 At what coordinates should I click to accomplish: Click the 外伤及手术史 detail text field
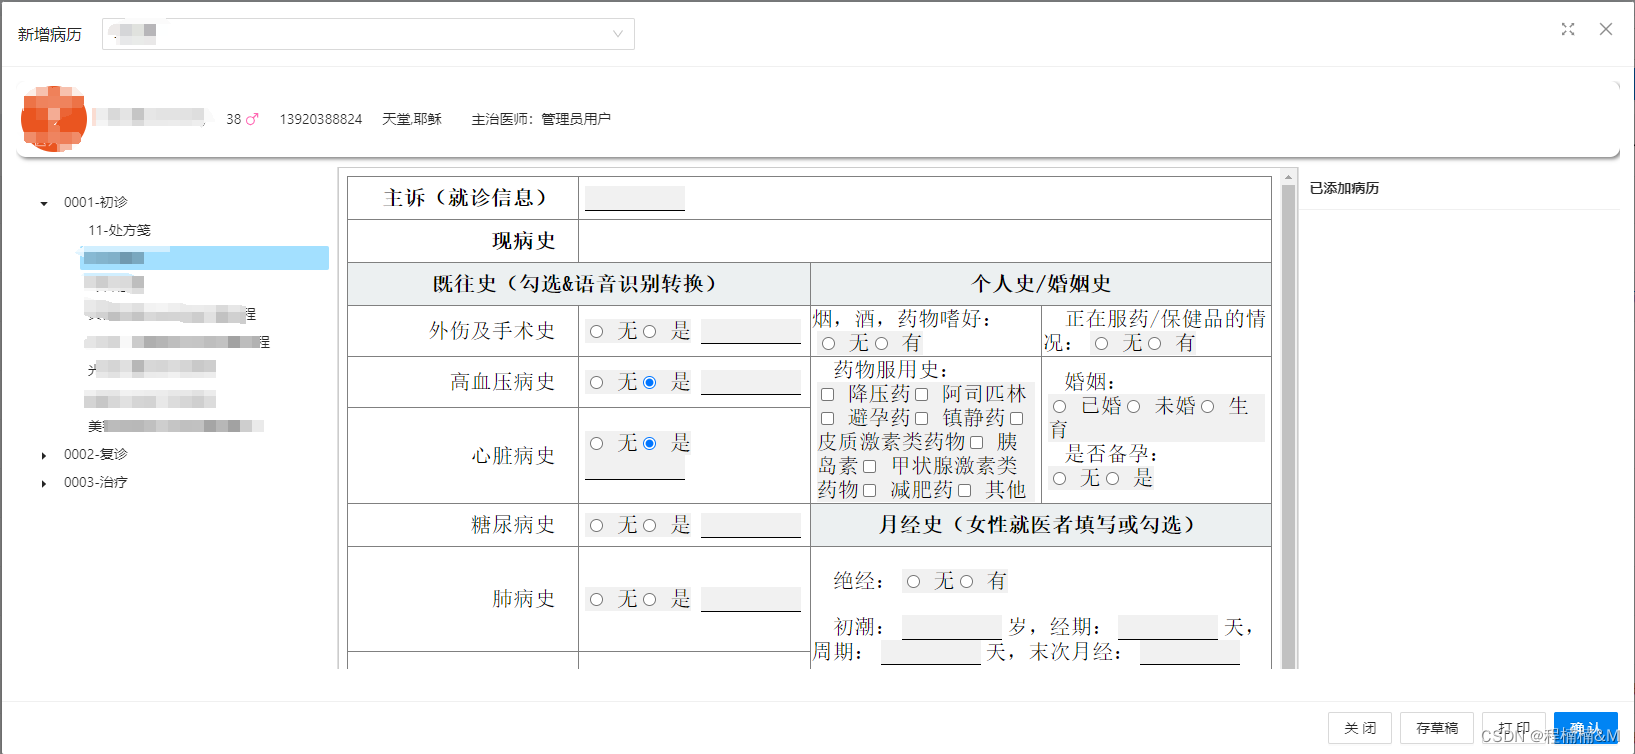point(751,331)
